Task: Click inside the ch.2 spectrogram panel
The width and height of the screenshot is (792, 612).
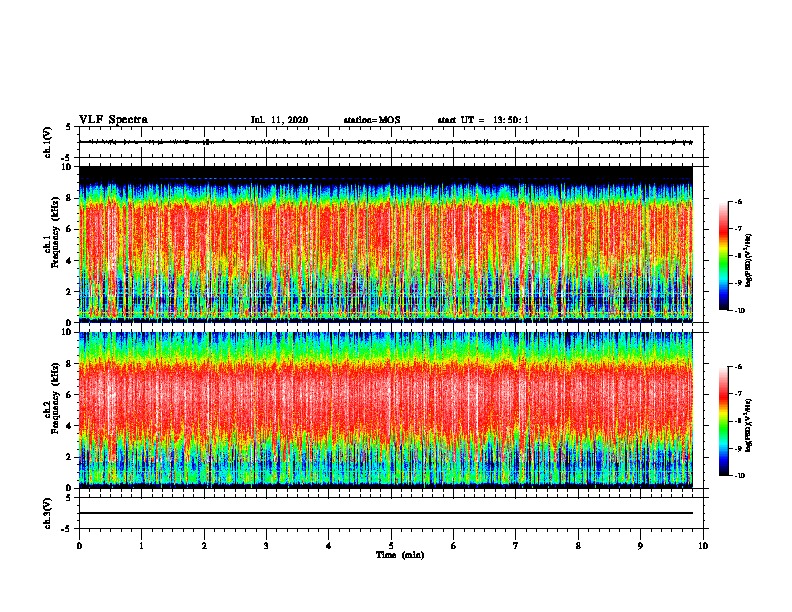Action: coord(385,410)
